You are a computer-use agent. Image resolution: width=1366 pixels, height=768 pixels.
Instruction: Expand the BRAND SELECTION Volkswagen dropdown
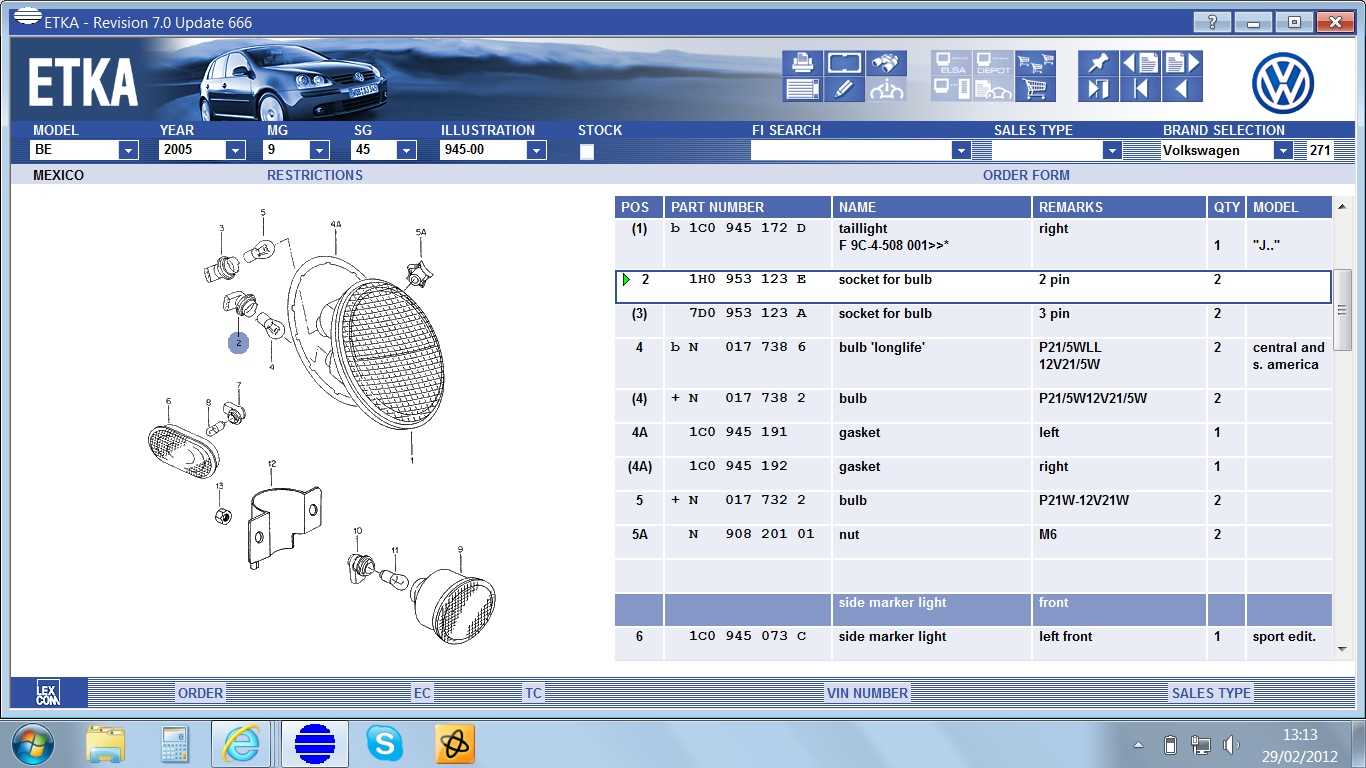tap(1283, 151)
